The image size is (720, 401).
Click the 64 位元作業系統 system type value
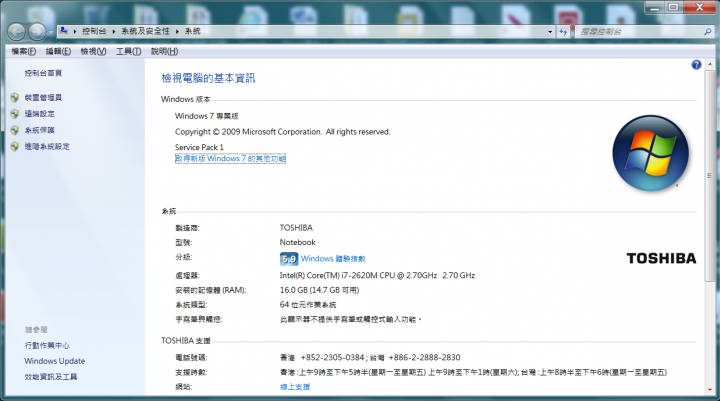click(308, 305)
